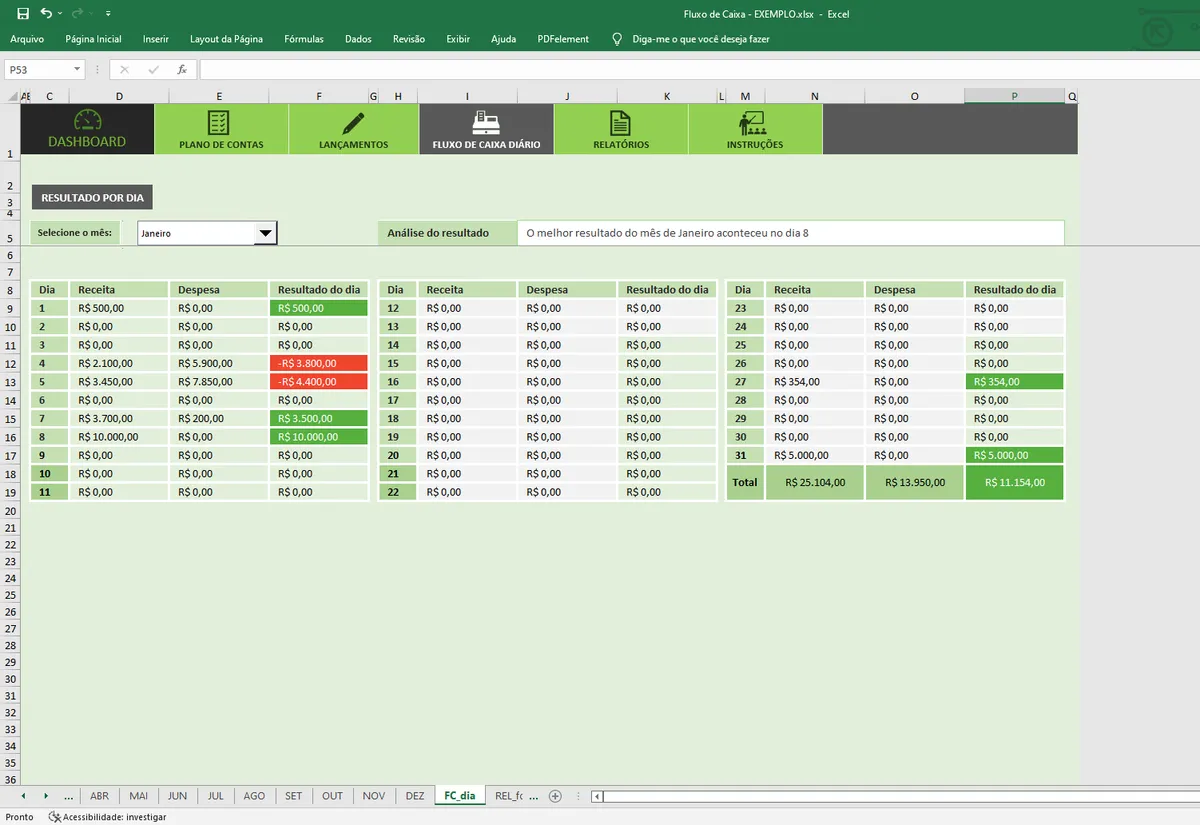The width and height of the screenshot is (1200, 825).
Task: Open Plano de Contas checklist icon
Action: (218, 123)
